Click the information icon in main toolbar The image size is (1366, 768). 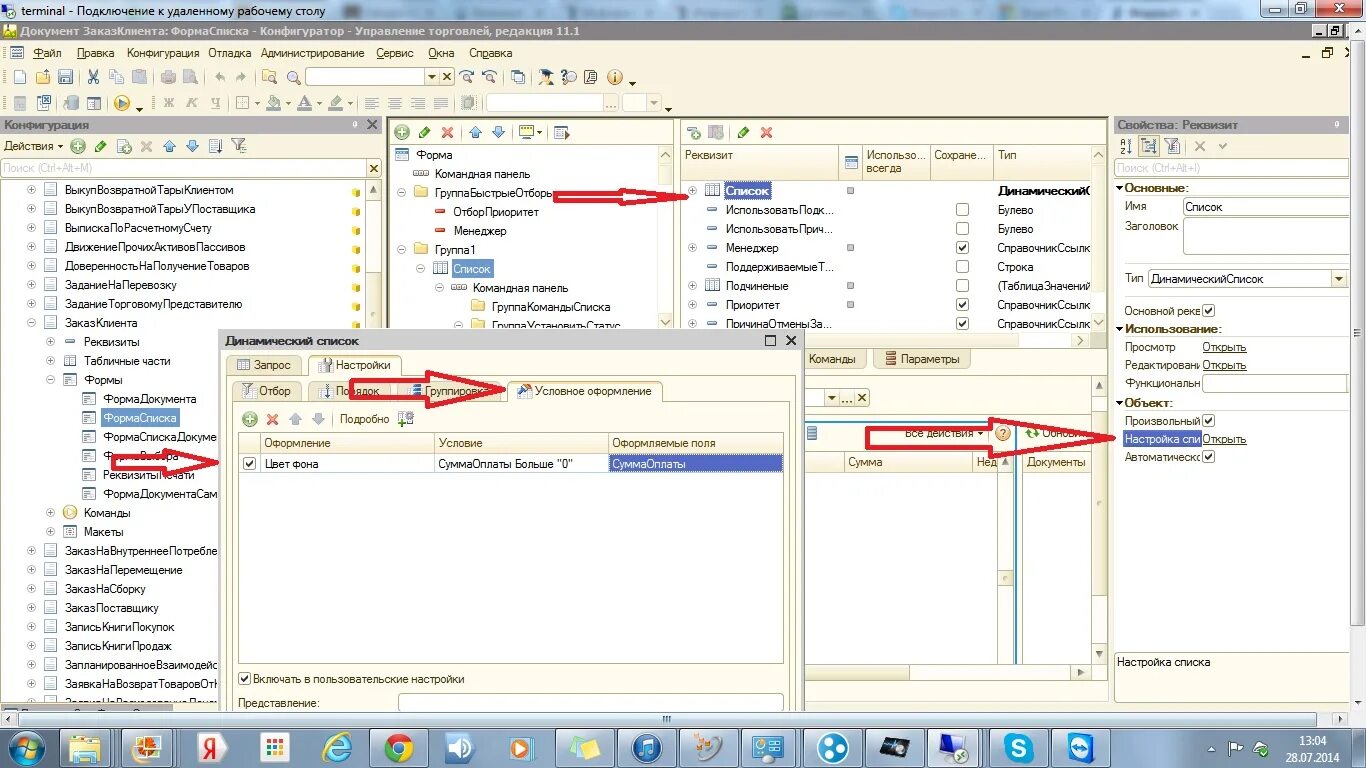614,77
